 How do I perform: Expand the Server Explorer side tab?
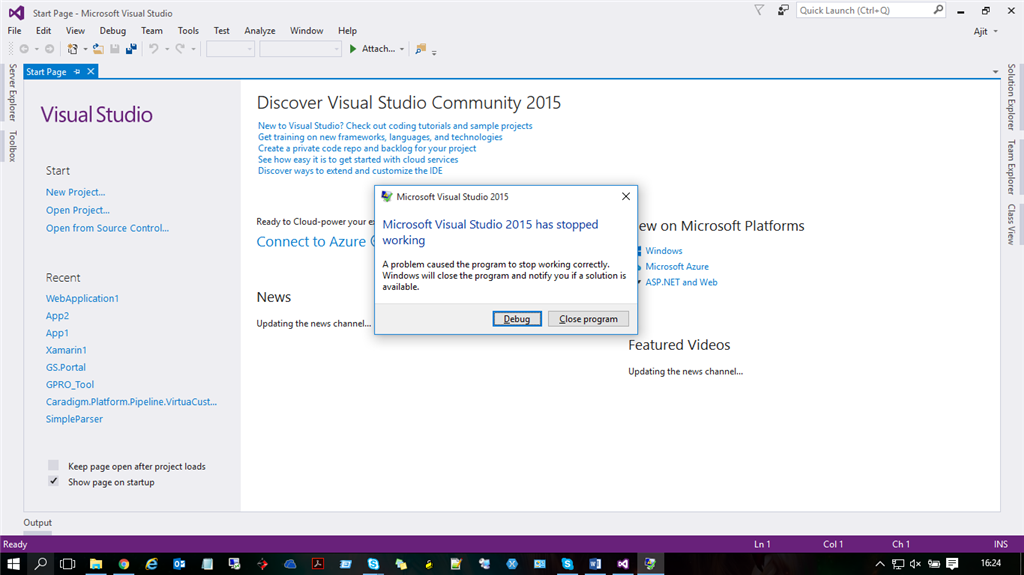[x=12, y=92]
